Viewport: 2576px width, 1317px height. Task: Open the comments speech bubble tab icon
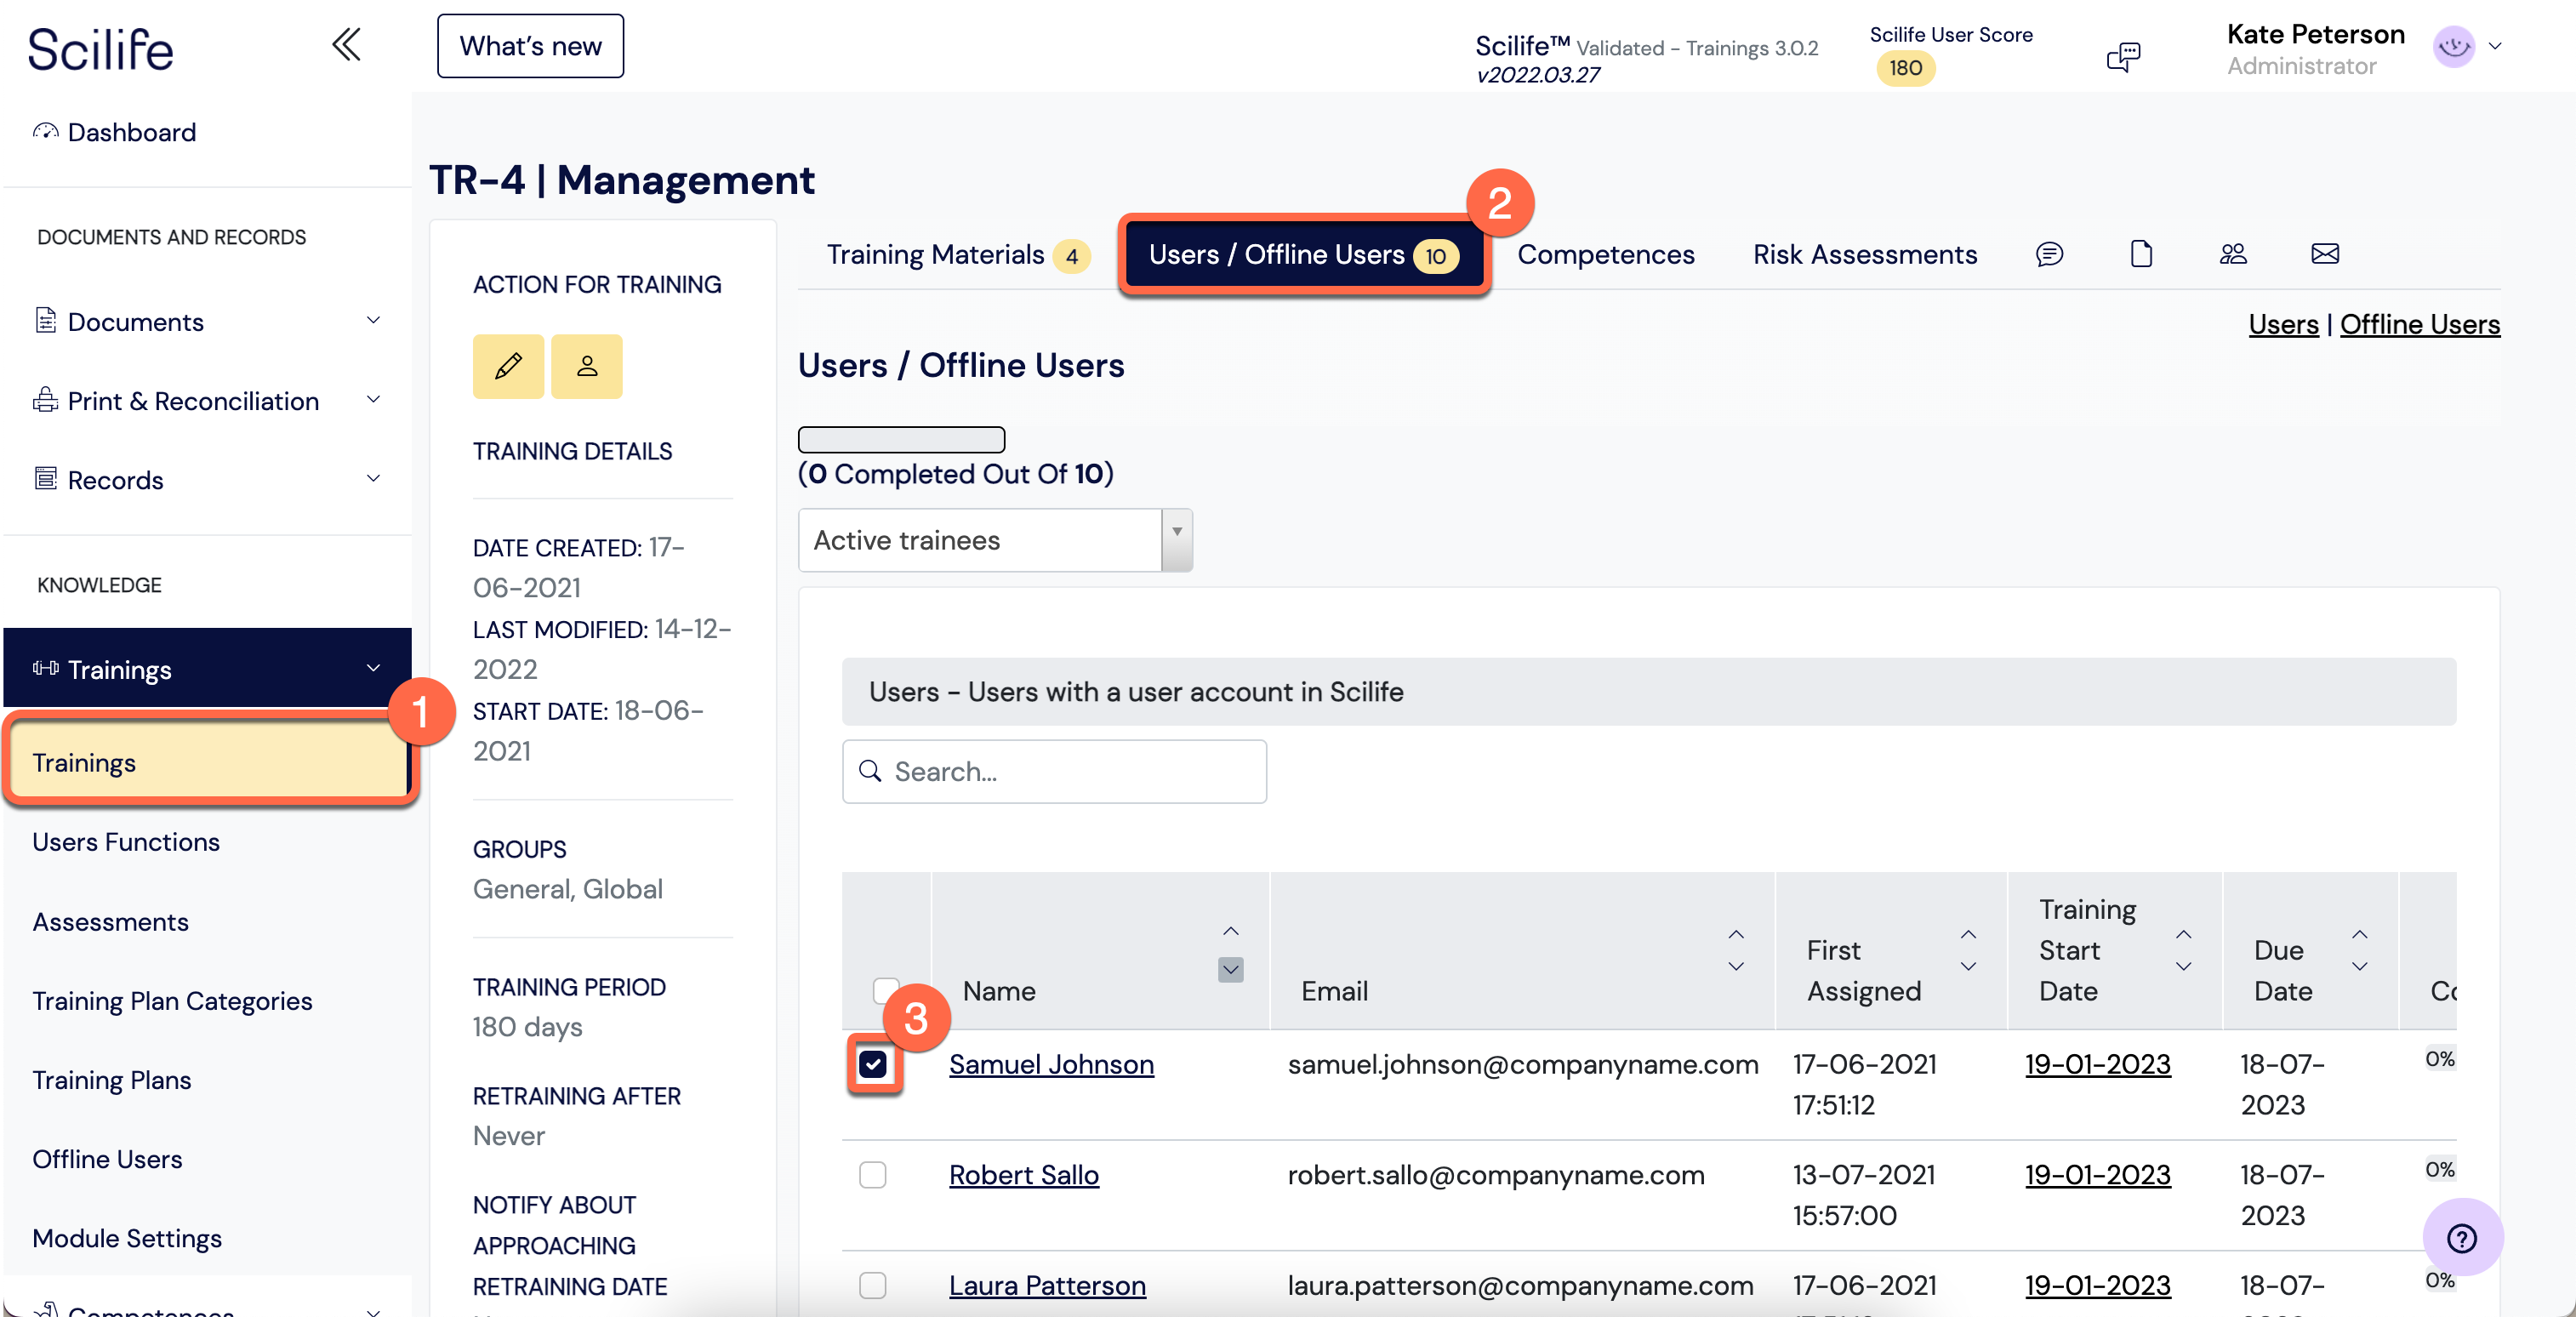(2049, 254)
